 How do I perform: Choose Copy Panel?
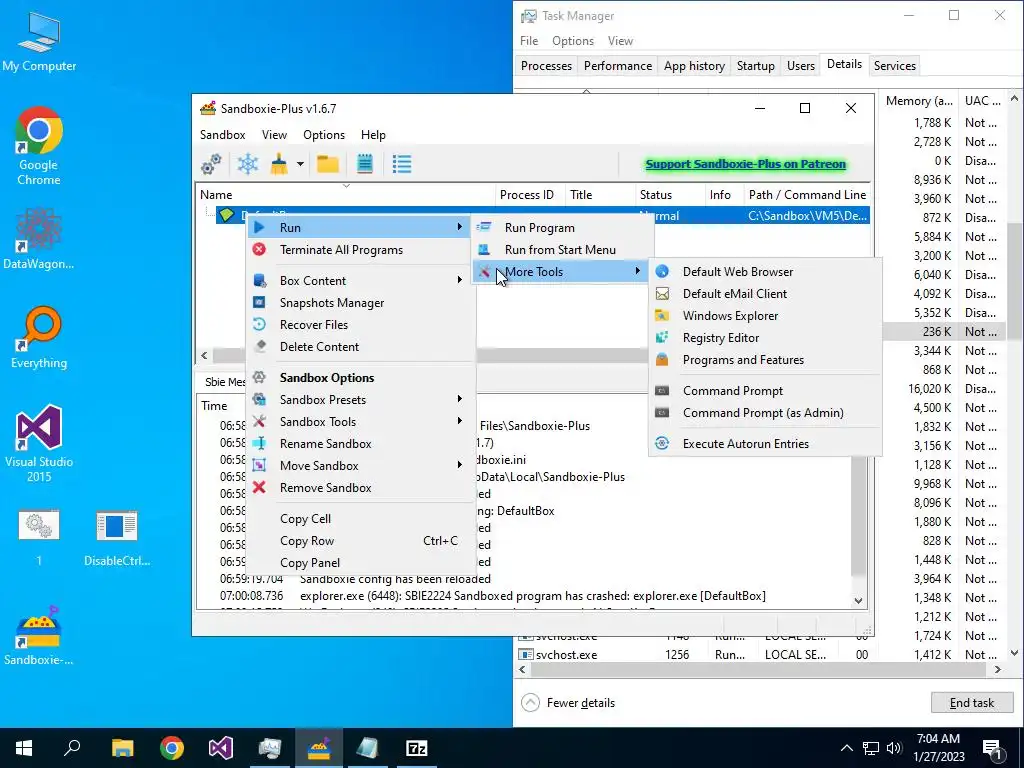pyautogui.click(x=310, y=563)
